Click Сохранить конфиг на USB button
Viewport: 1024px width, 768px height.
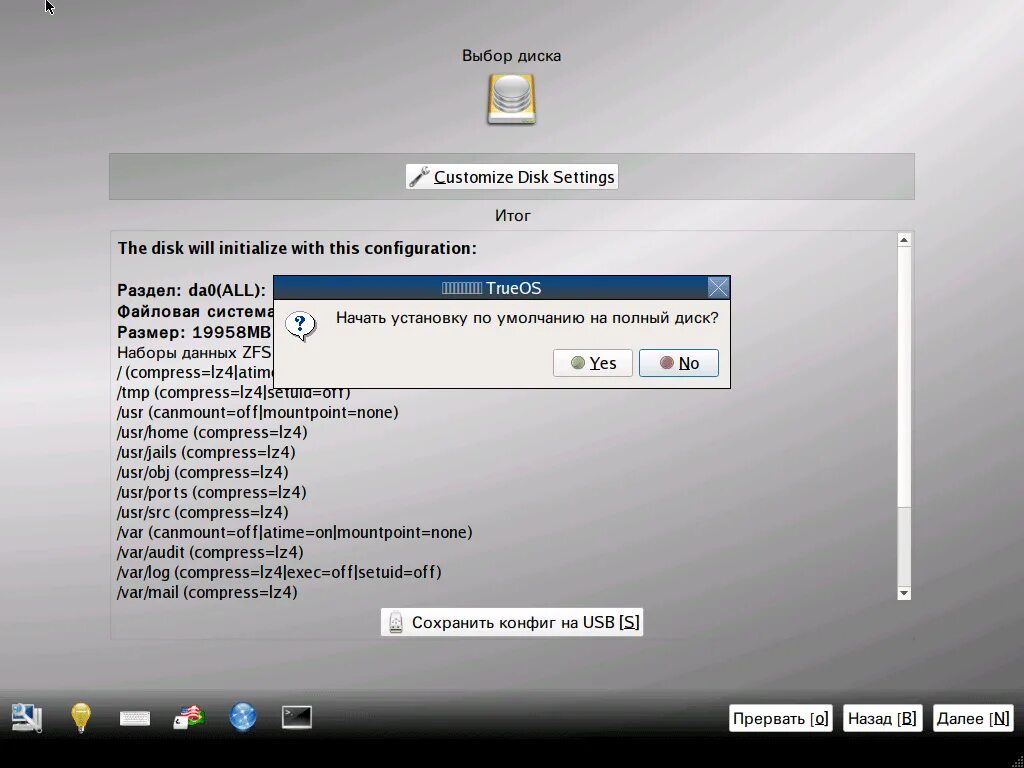point(511,622)
